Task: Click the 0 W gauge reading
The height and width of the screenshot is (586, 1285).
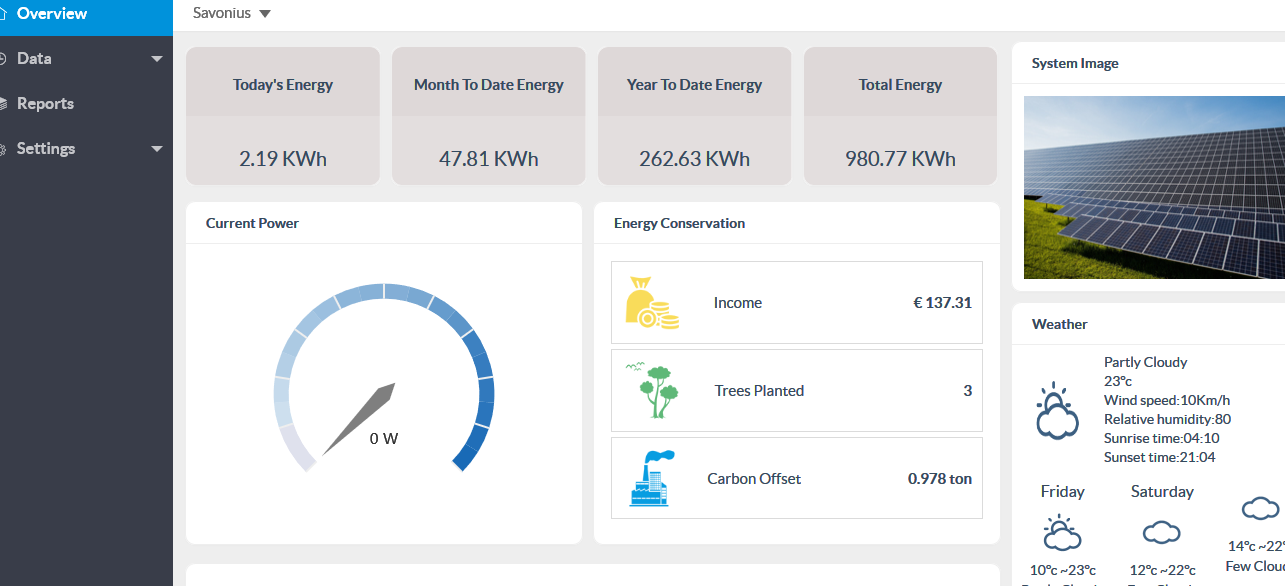Action: [x=384, y=439]
